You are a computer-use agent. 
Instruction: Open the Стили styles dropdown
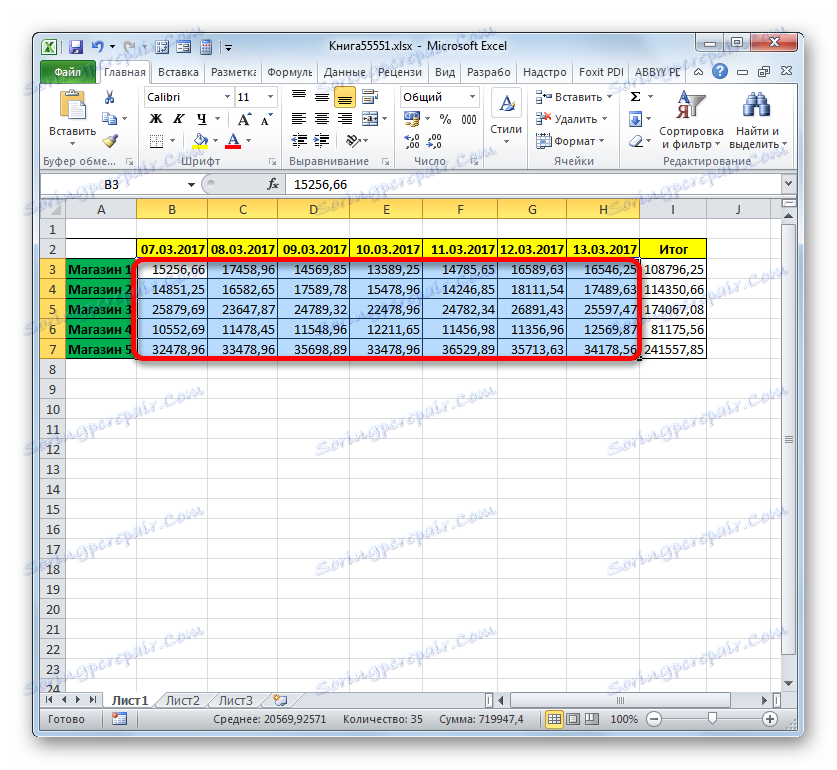506,119
